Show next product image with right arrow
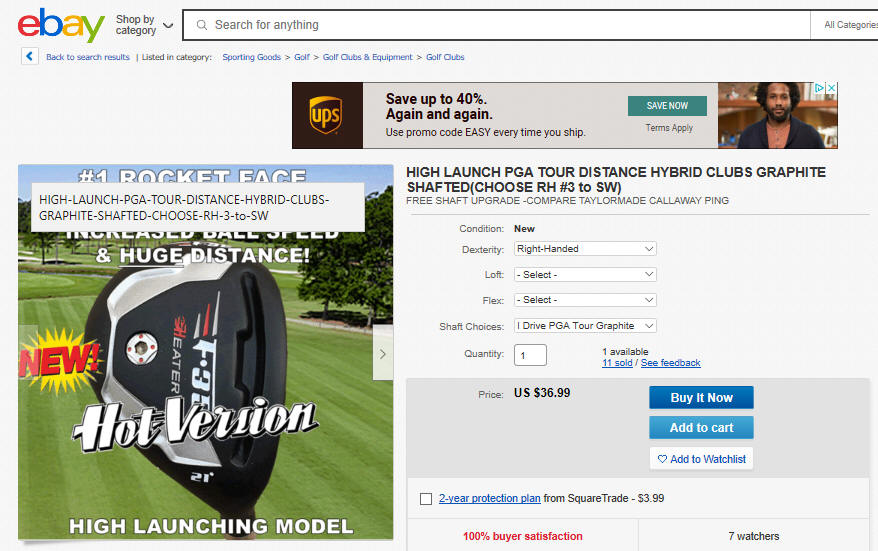This screenshot has width=878, height=551. click(x=383, y=354)
